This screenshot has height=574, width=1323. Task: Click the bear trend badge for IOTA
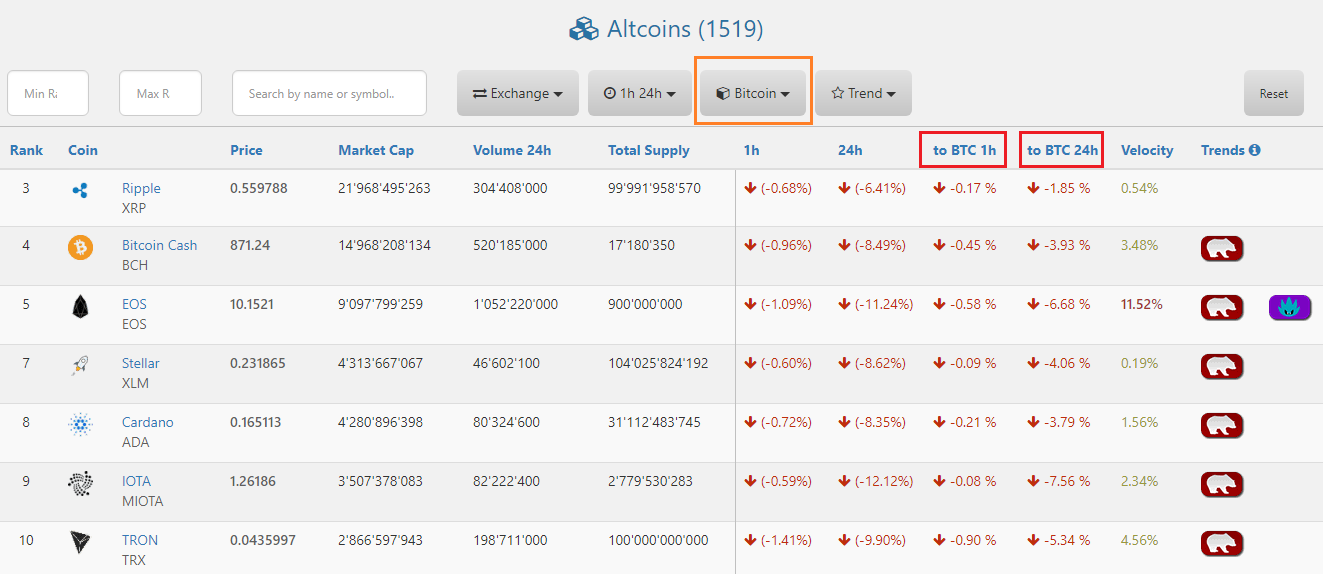pos(1221,484)
